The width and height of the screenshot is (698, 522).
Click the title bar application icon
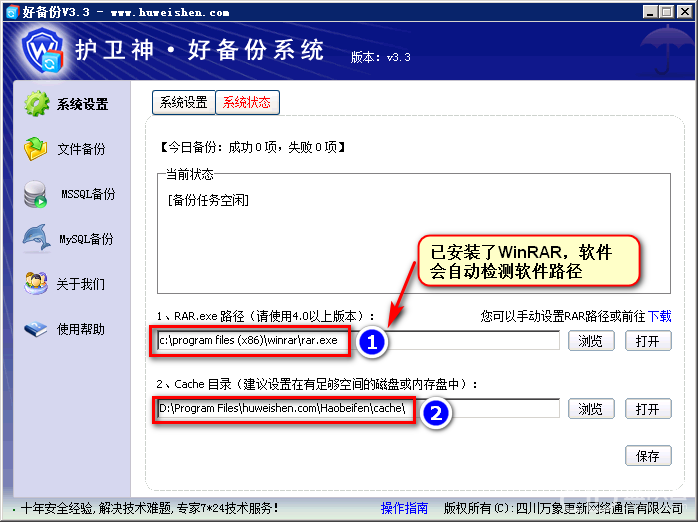[x=12, y=12]
